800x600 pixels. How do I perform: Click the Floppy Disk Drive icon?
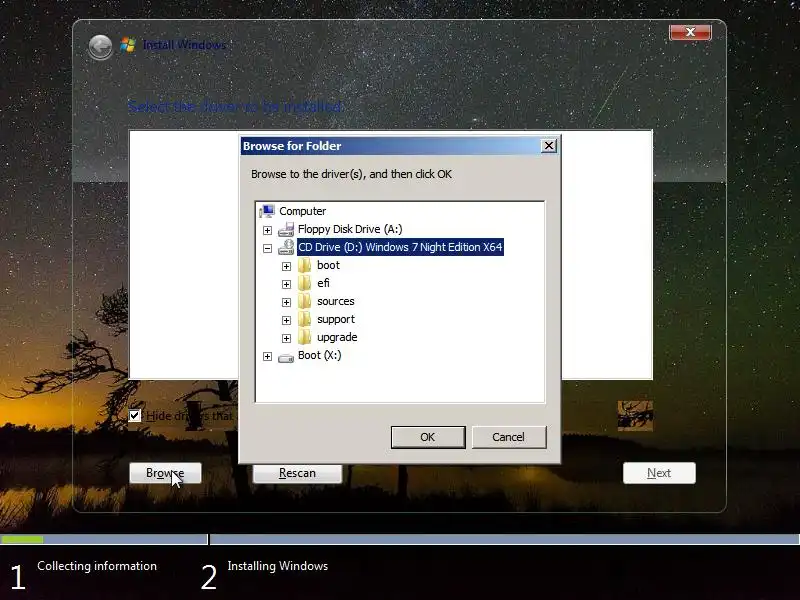tap(286, 229)
